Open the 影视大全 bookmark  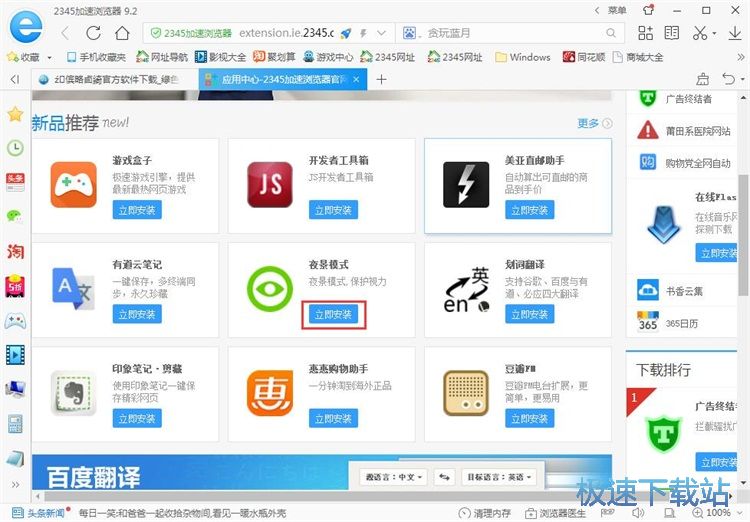point(220,57)
